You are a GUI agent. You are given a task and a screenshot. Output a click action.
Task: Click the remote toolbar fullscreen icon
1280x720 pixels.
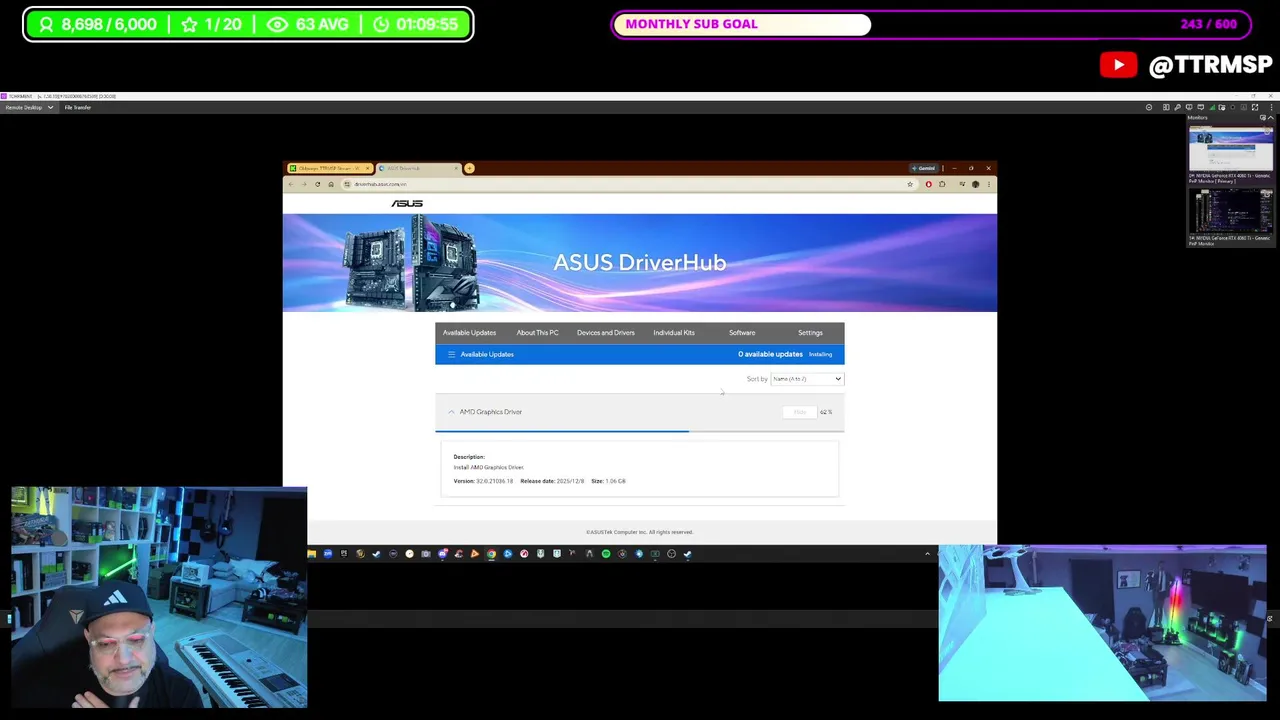(1255, 107)
